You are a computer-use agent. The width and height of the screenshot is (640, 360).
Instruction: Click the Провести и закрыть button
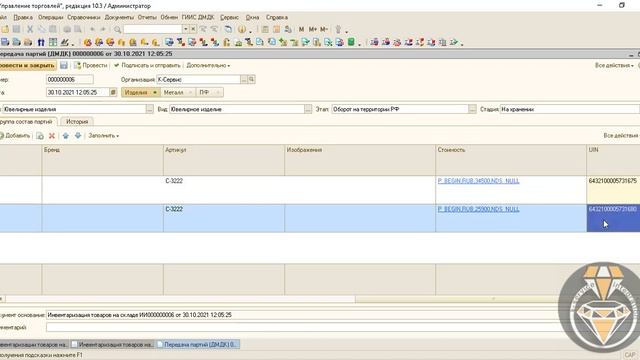(27, 65)
